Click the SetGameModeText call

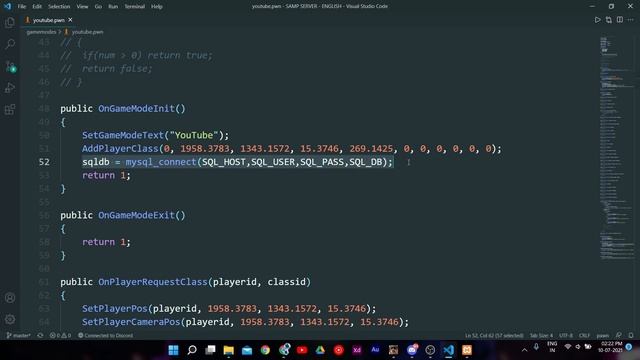[x=123, y=135]
